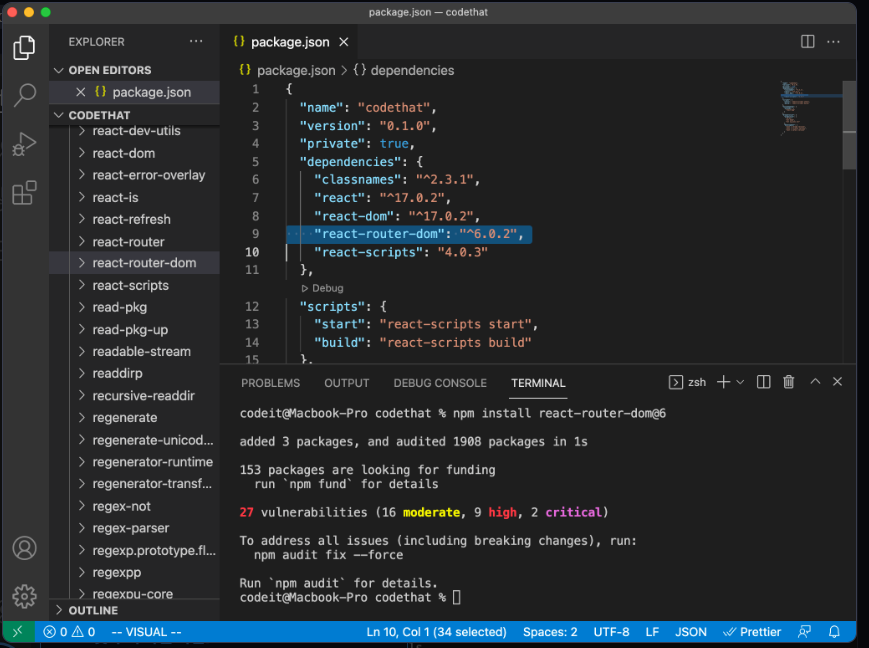Split the terminal panel

(x=763, y=382)
